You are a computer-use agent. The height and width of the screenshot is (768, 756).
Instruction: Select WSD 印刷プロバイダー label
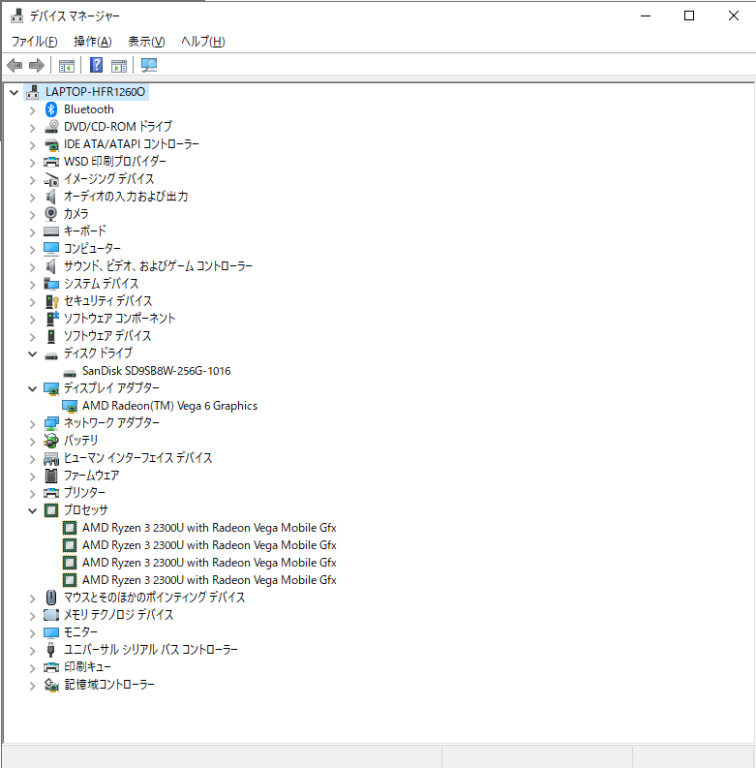[x=115, y=162]
